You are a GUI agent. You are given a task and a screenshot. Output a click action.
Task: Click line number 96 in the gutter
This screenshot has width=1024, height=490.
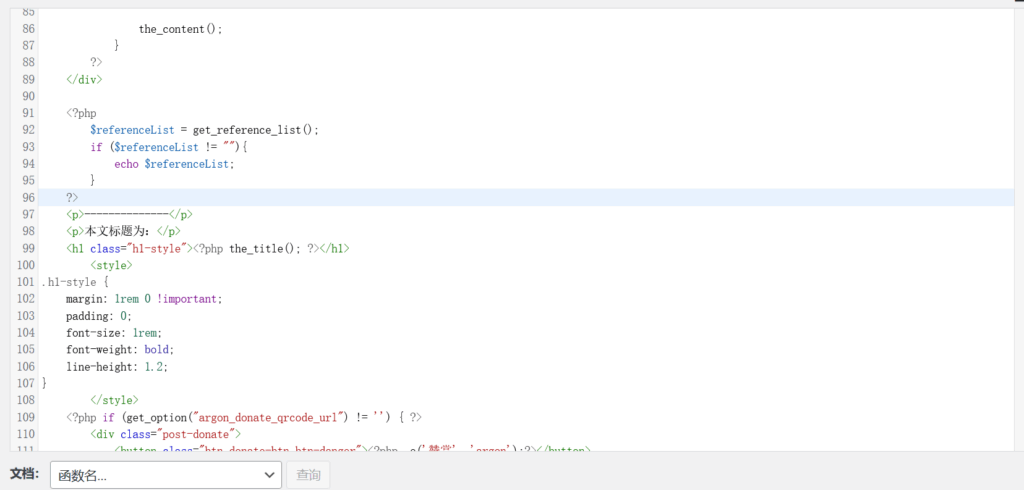(26, 197)
